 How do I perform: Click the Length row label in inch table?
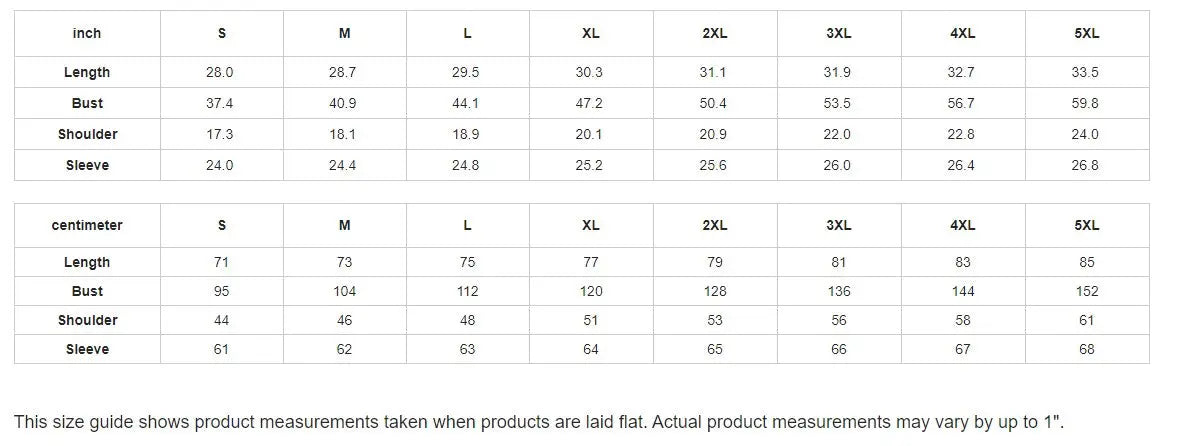(87, 73)
